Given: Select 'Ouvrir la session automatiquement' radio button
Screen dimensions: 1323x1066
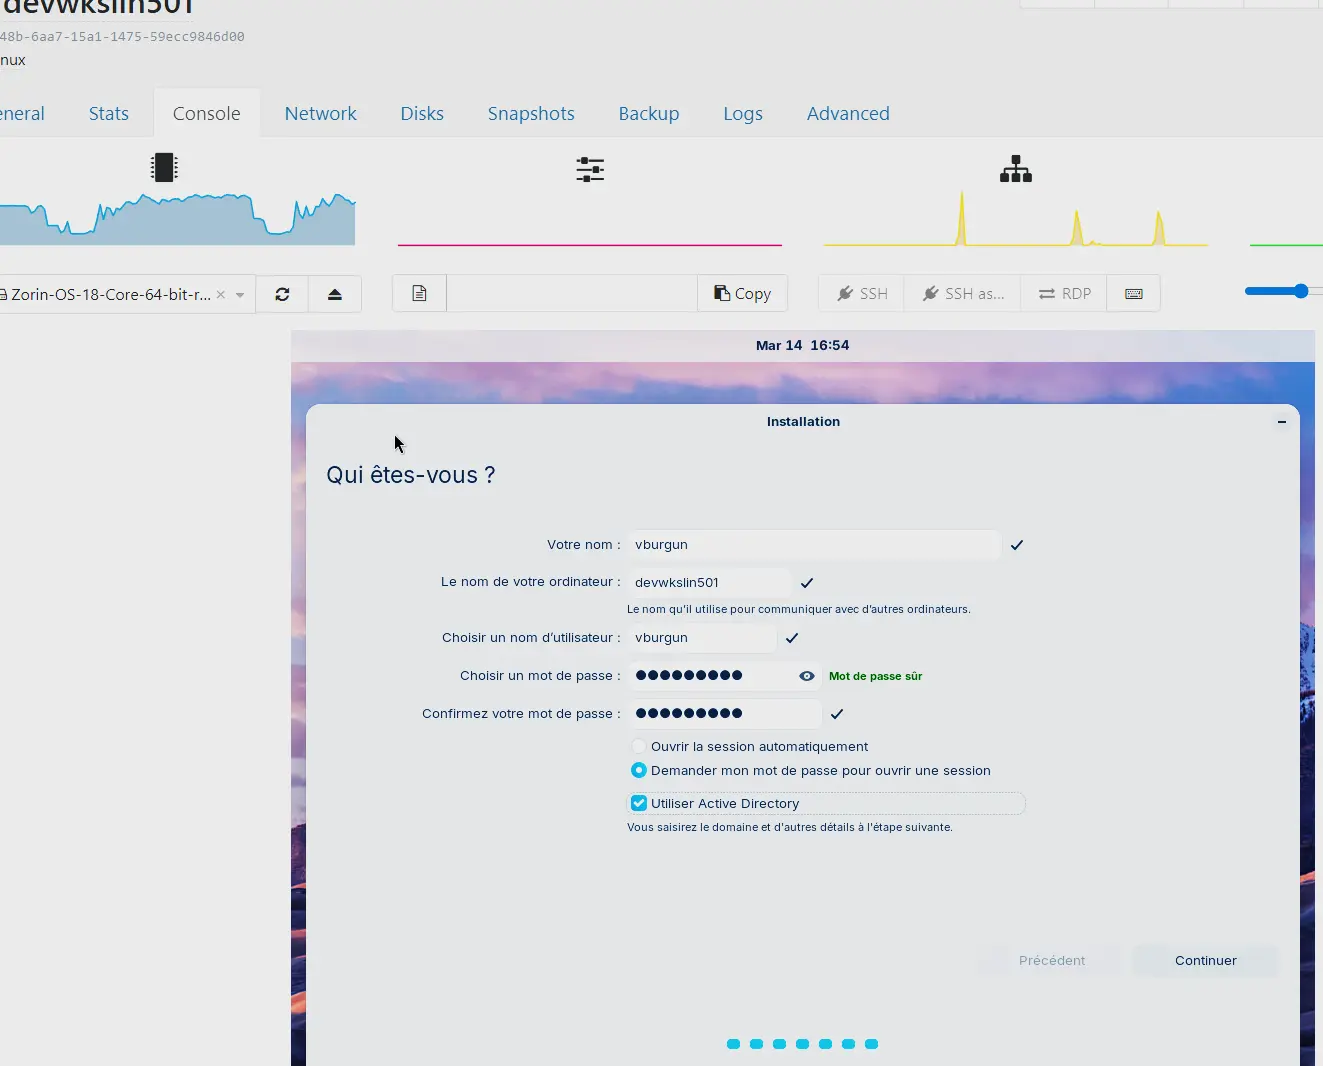Looking at the screenshot, I should pyautogui.click(x=638, y=746).
